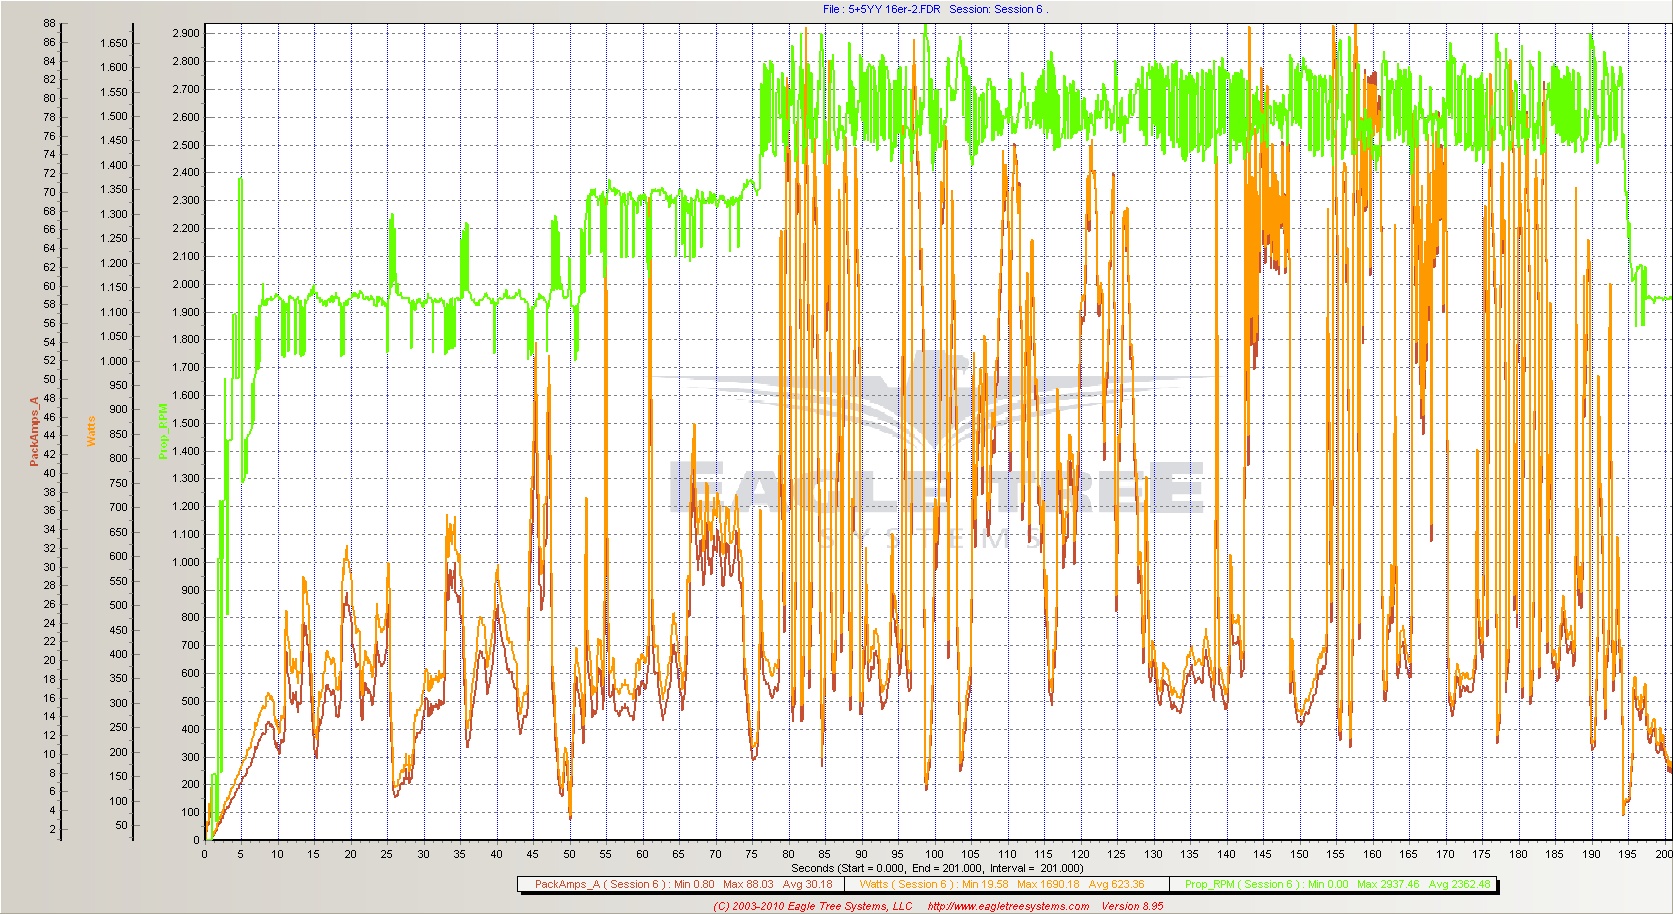Click the 0 tick on the seconds axis

205,854
